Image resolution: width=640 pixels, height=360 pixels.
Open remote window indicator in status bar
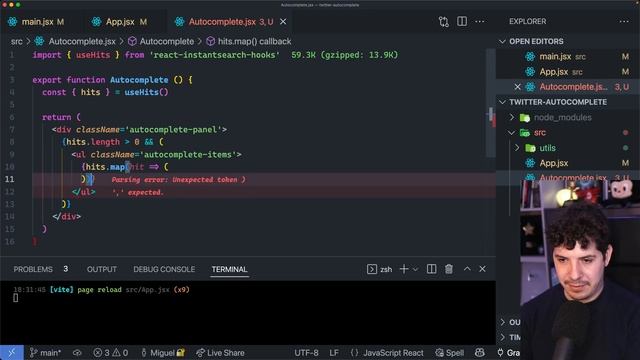tap(12, 353)
